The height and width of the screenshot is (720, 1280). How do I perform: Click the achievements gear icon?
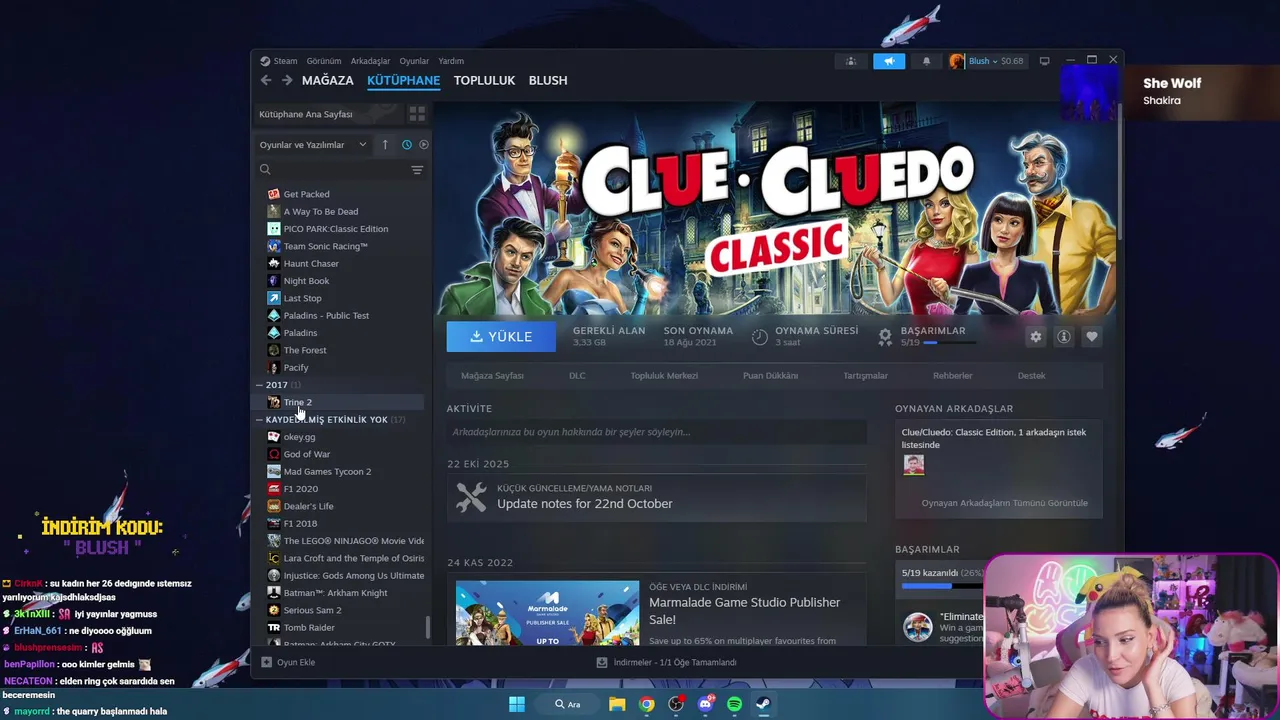pos(885,337)
